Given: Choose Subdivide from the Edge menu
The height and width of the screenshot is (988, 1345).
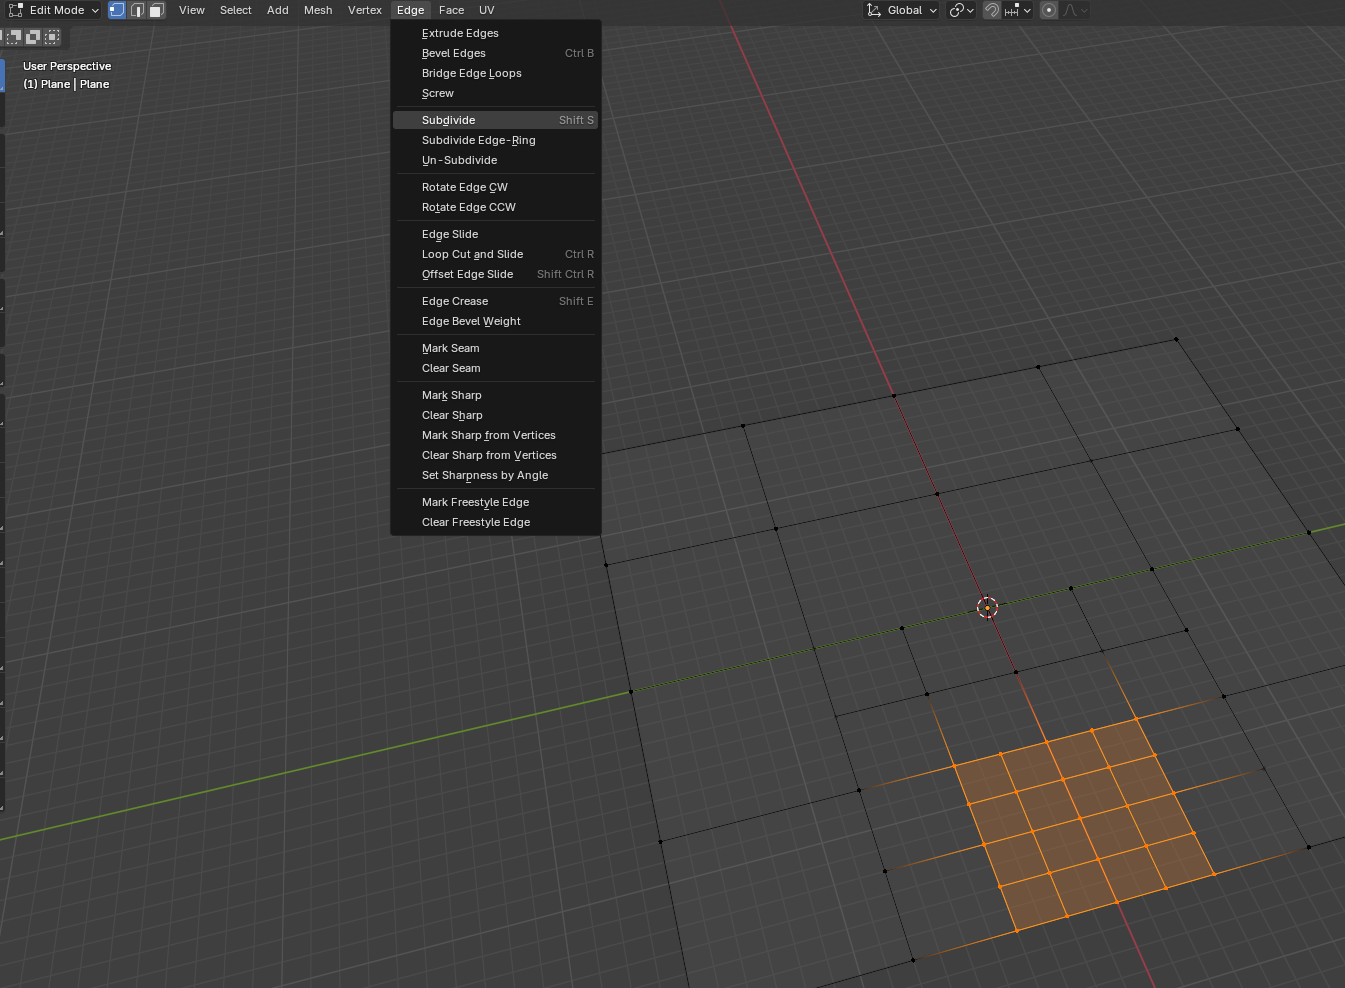Looking at the screenshot, I should 449,120.
